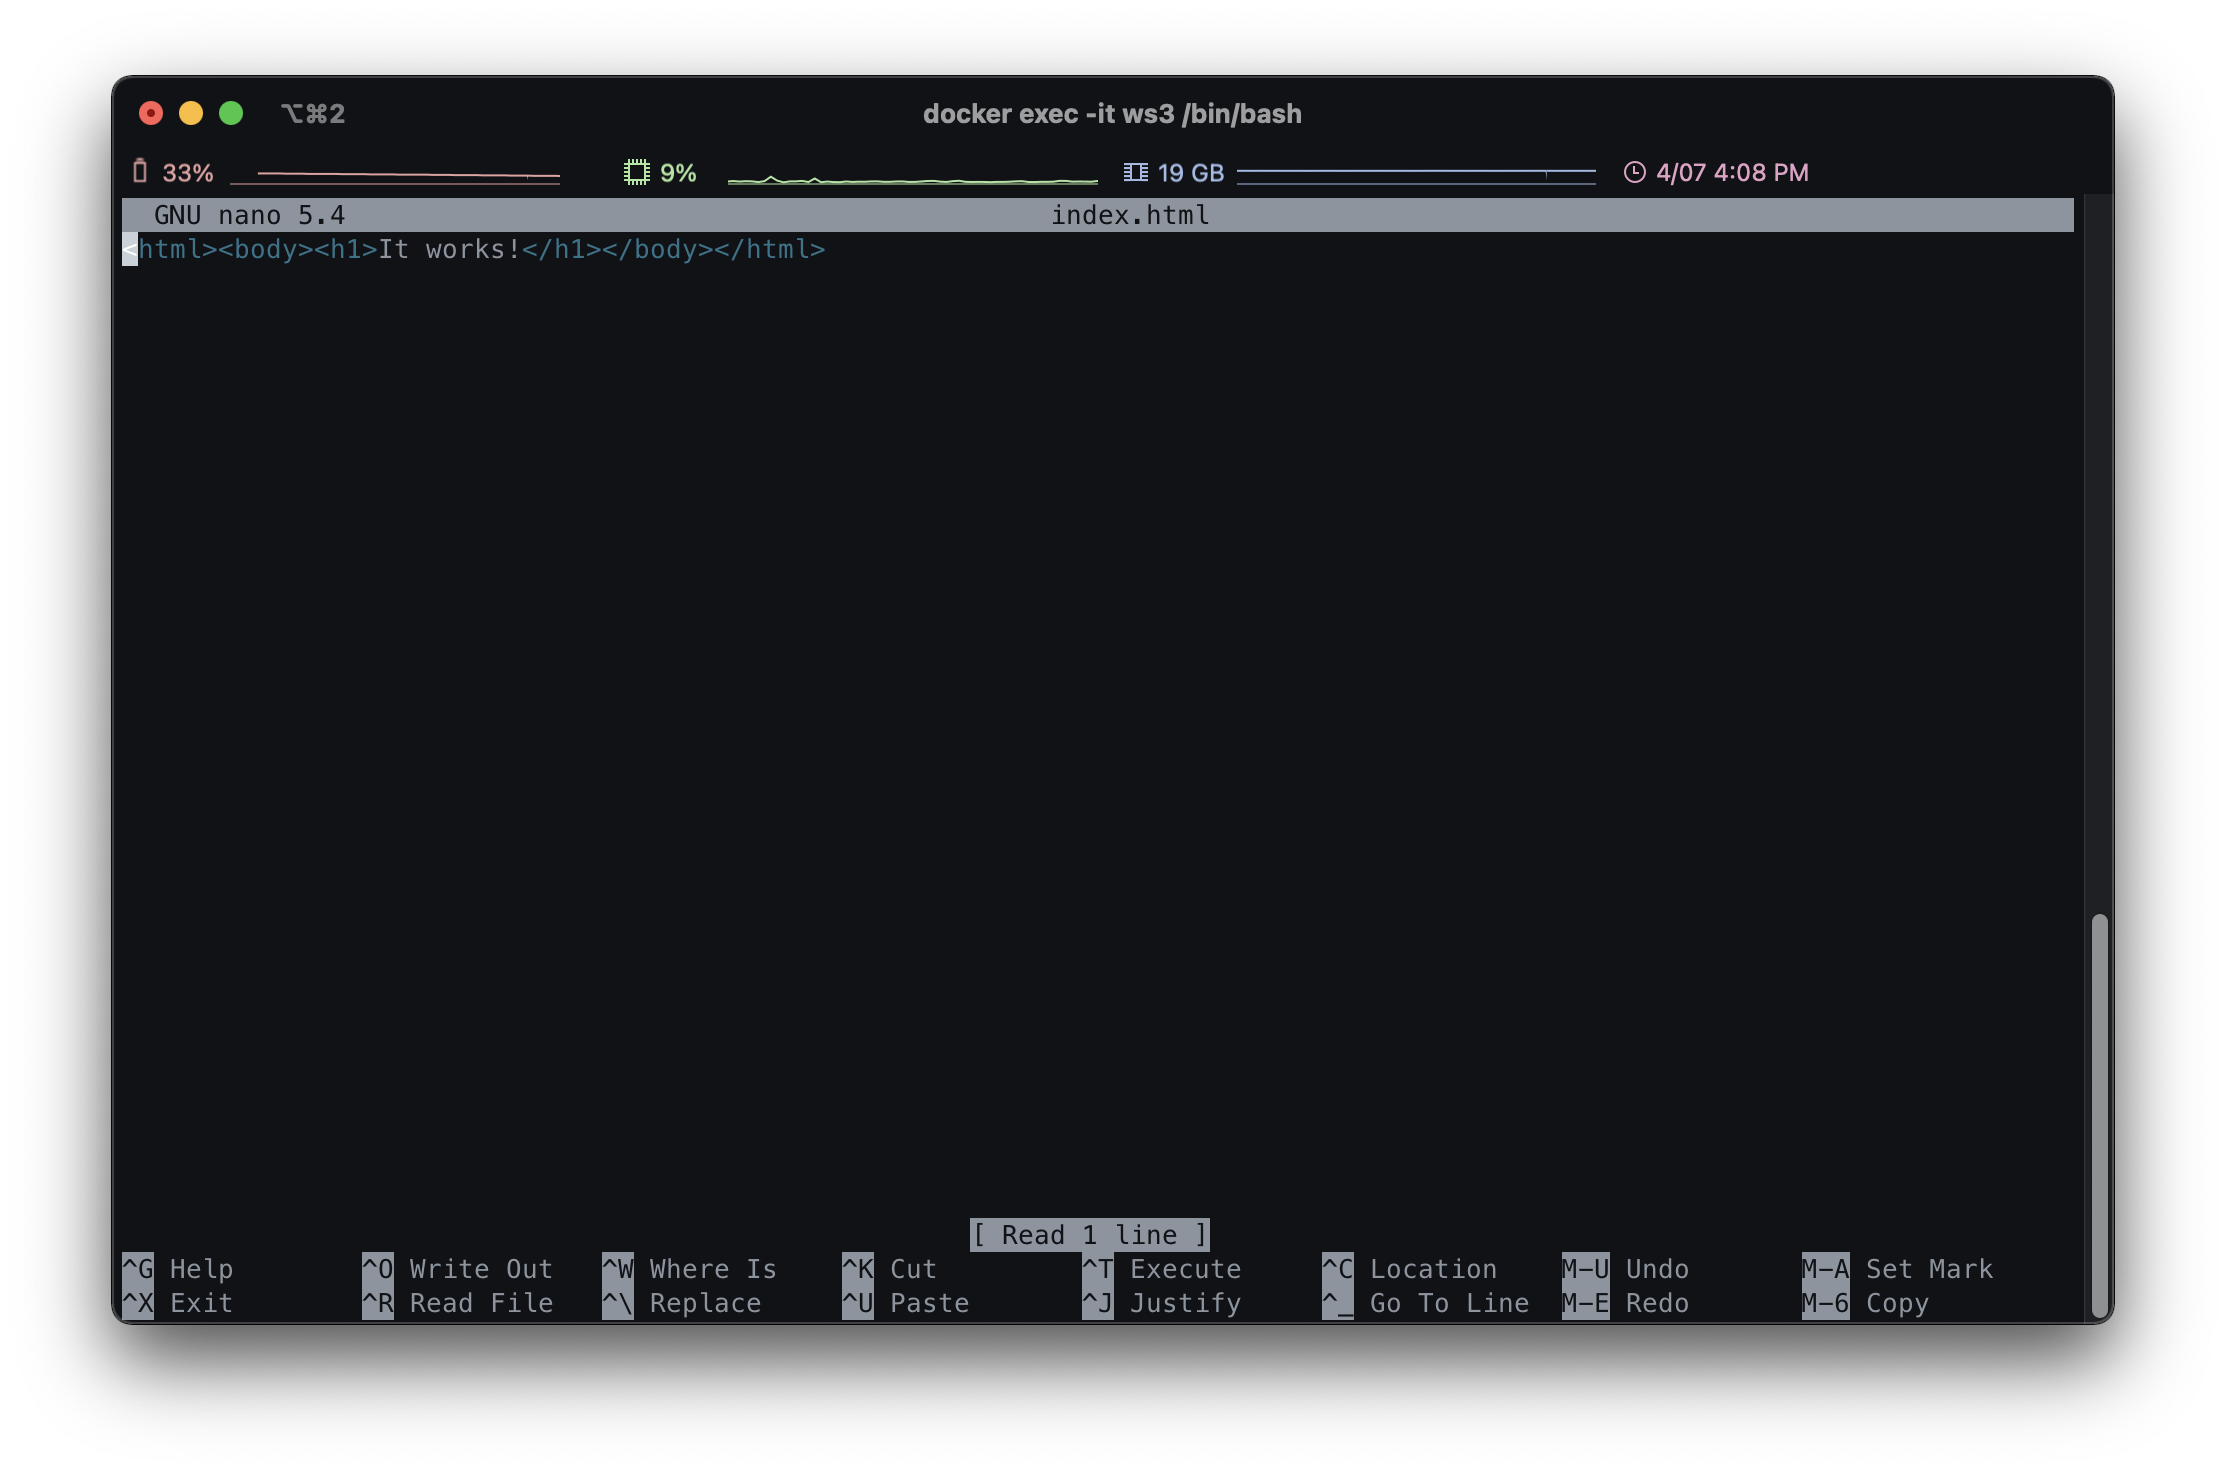
Task: Click the M-A Set Mark shortcut
Action: coord(1897,1268)
